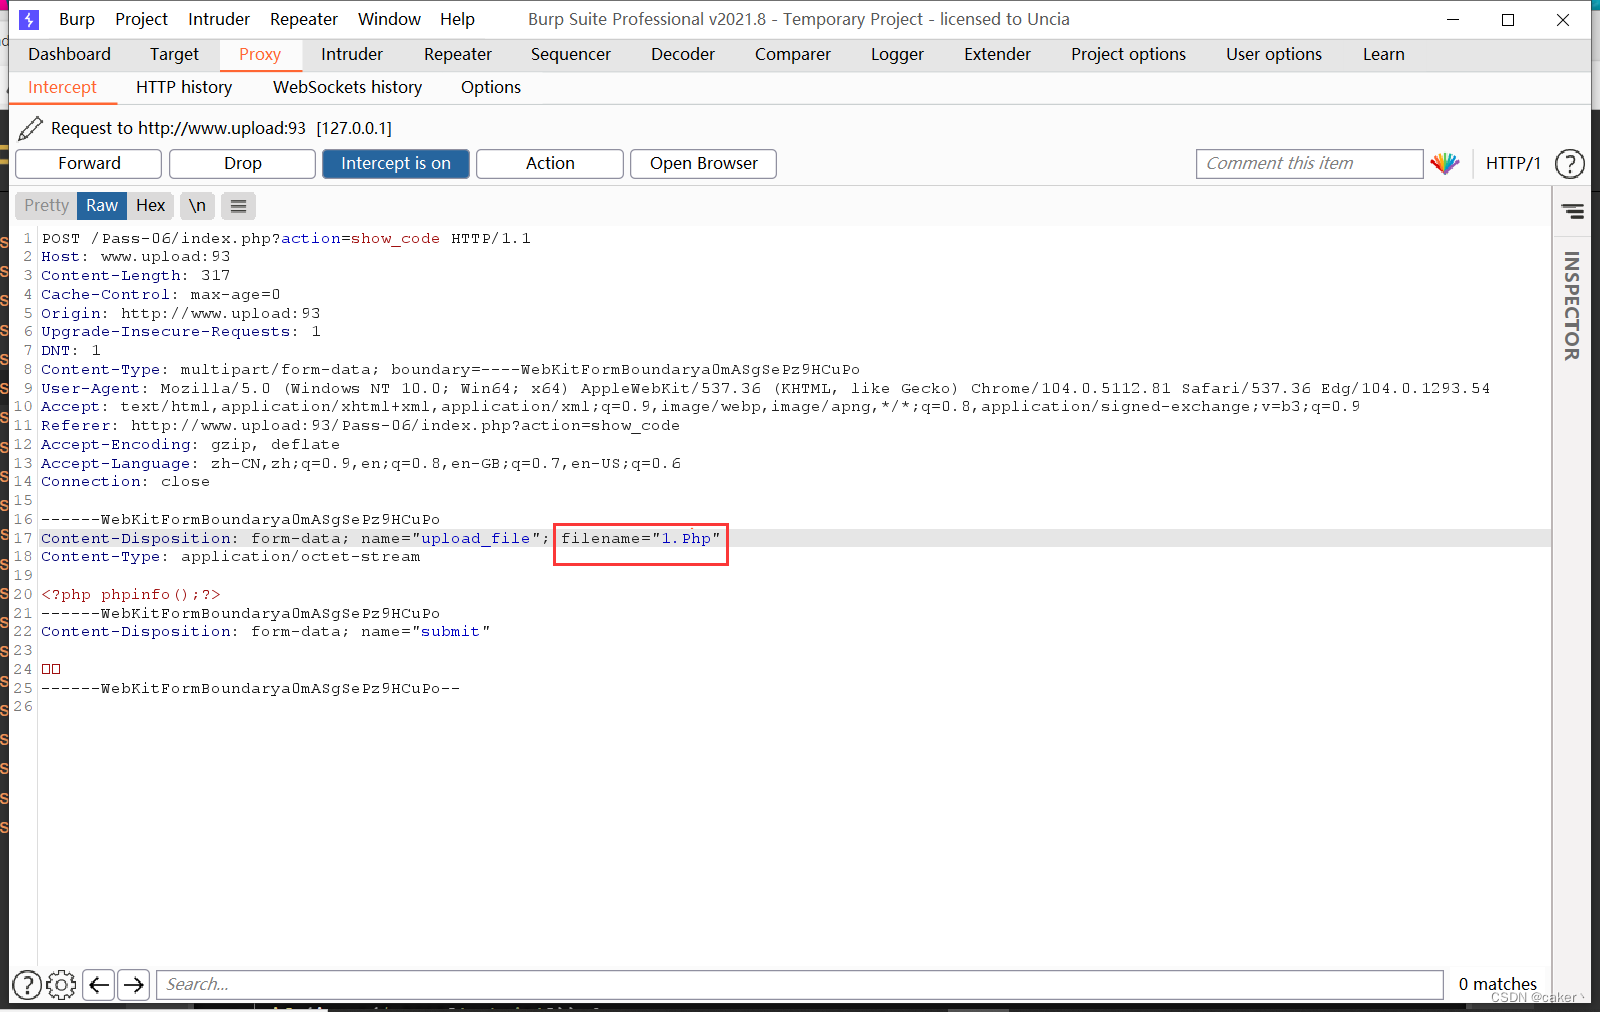Switch to the Repeater tool tab
The width and height of the screenshot is (1600, 1012).
458,55
